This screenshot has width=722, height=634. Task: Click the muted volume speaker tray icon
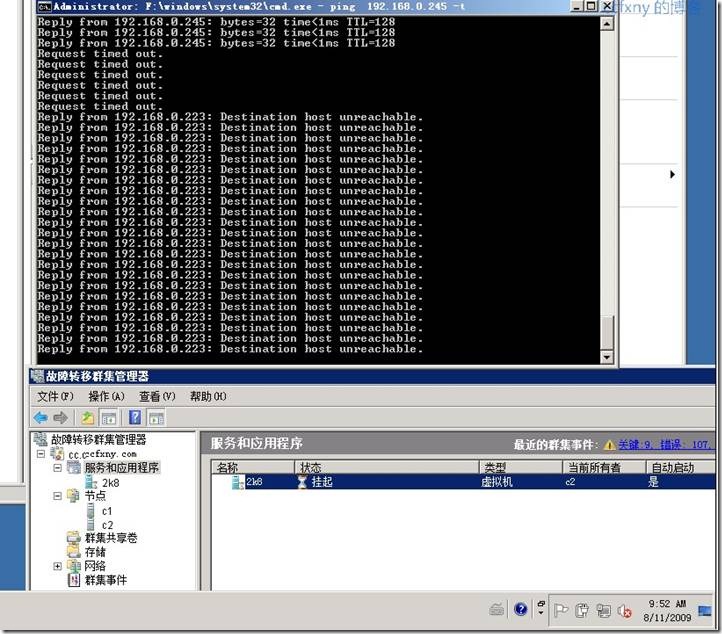click(625, 611)
